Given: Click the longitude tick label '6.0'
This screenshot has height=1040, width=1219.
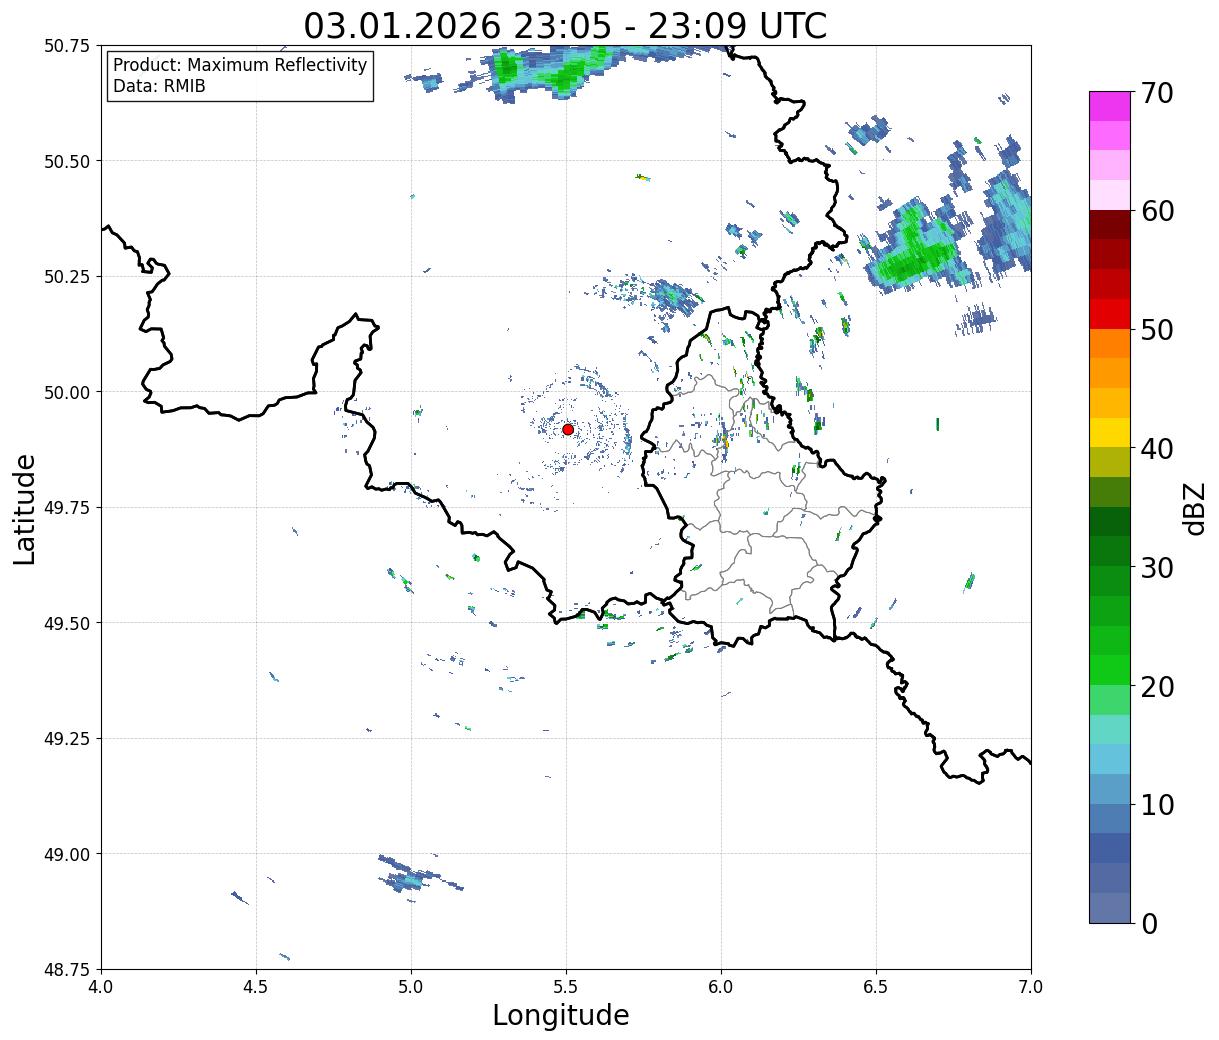Looking at the screenshot, I should tap(721, 987).
